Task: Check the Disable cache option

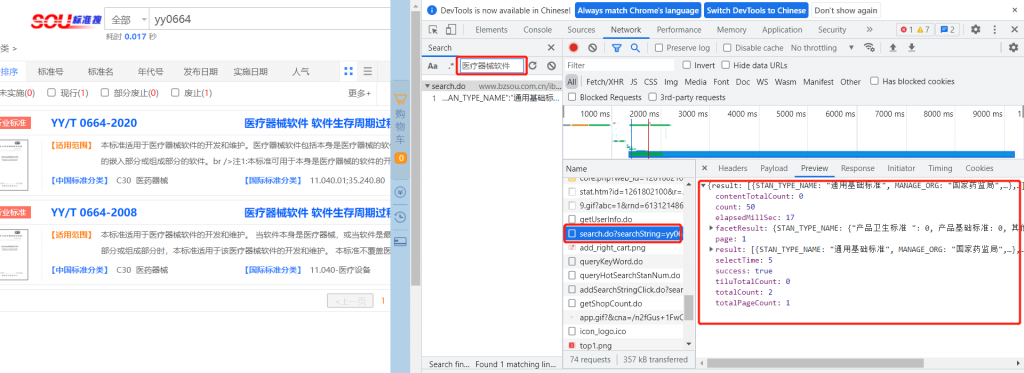Action: [728, 48]
